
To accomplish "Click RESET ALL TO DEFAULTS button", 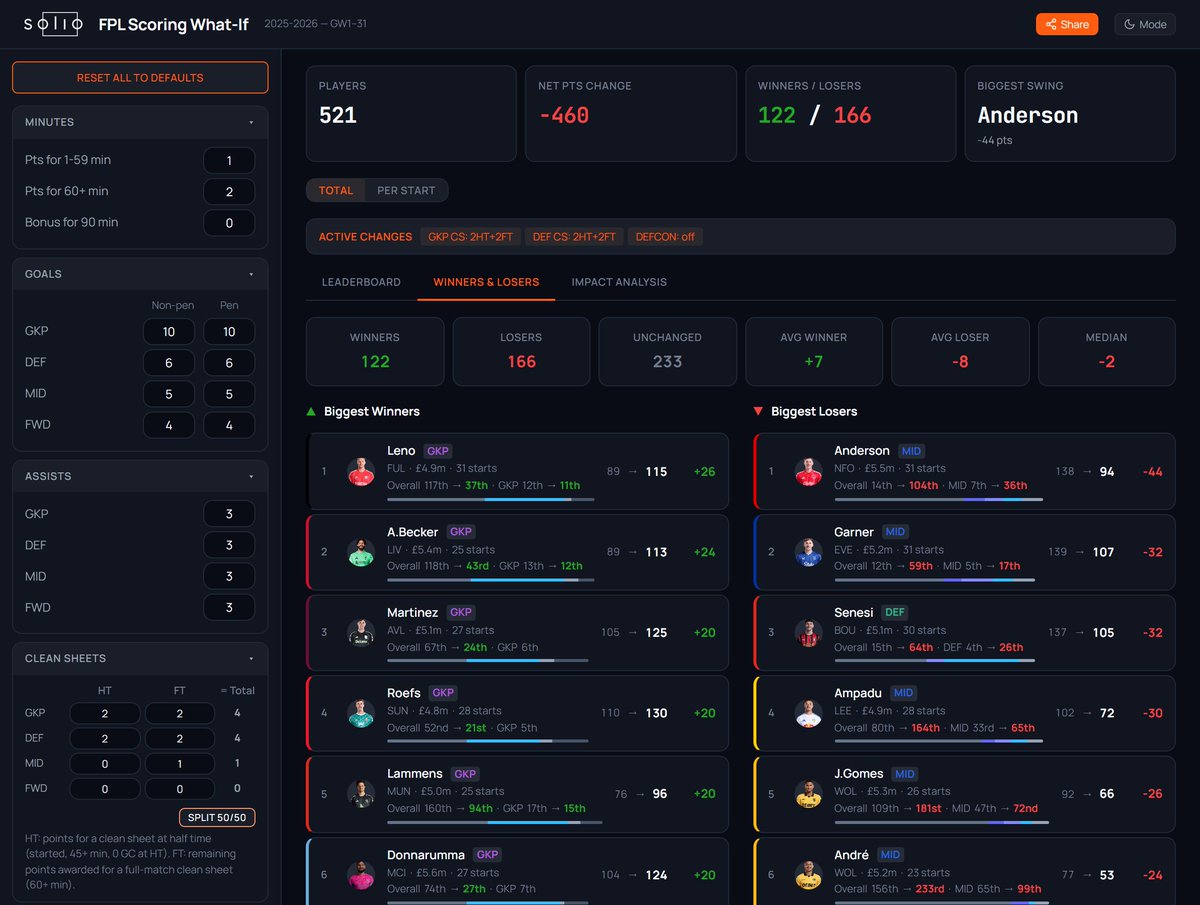I will pyautogui.click(x=140, y=78).
